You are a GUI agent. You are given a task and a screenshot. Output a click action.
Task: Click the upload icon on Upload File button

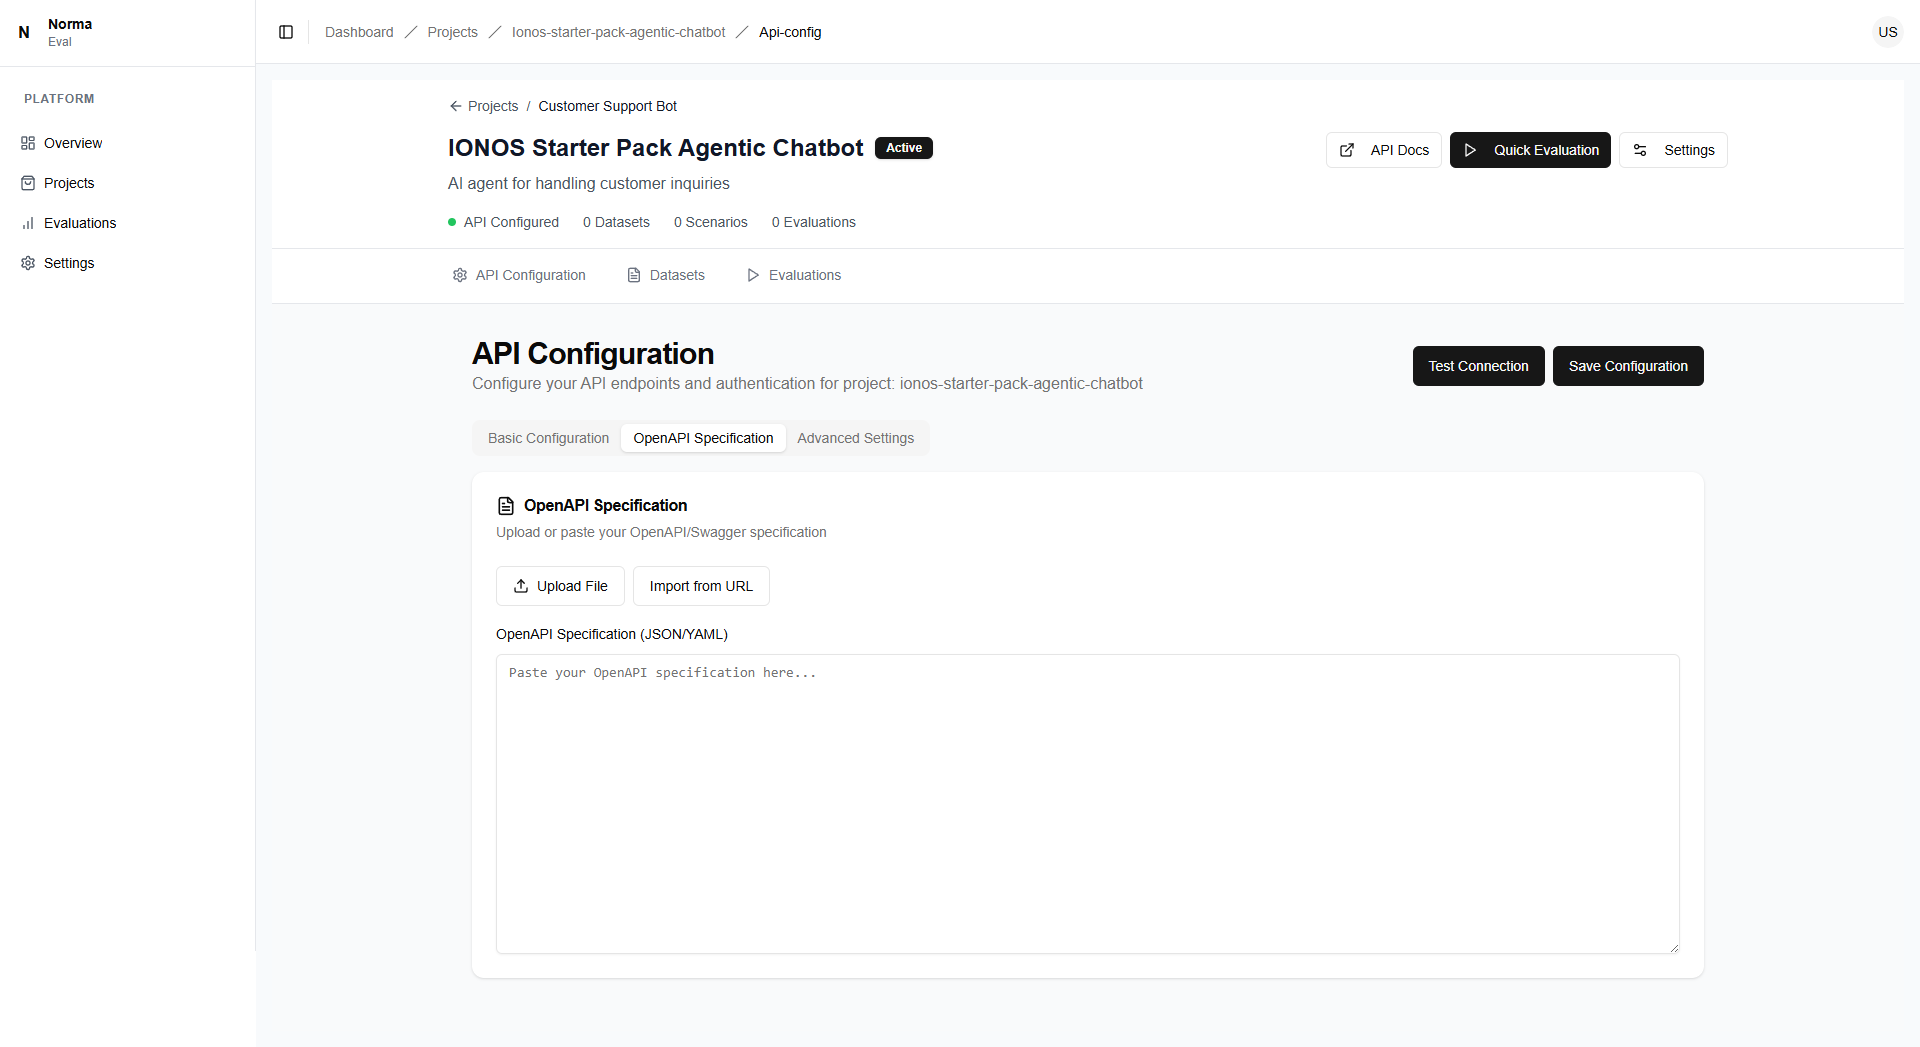(520, 586)
